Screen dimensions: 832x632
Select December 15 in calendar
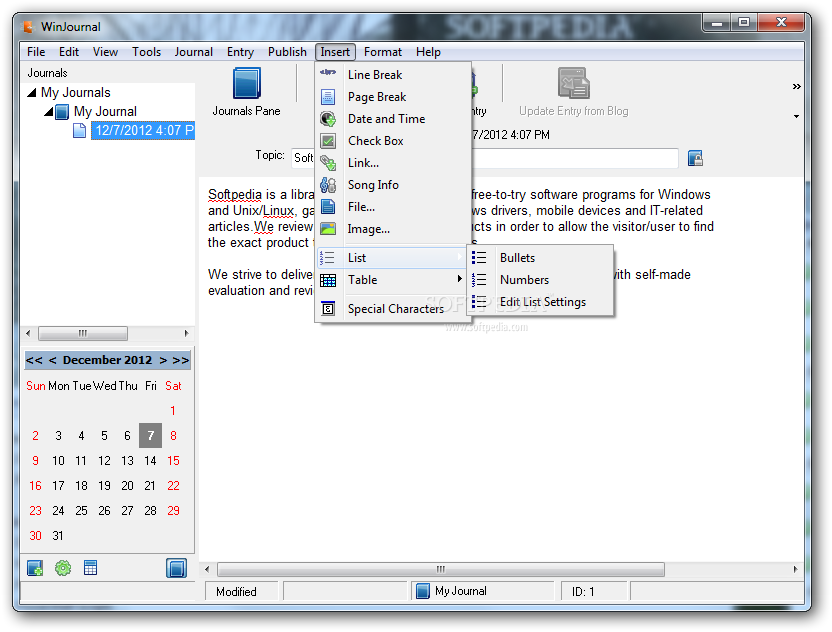pyautogui.click(x=174, y=461)
